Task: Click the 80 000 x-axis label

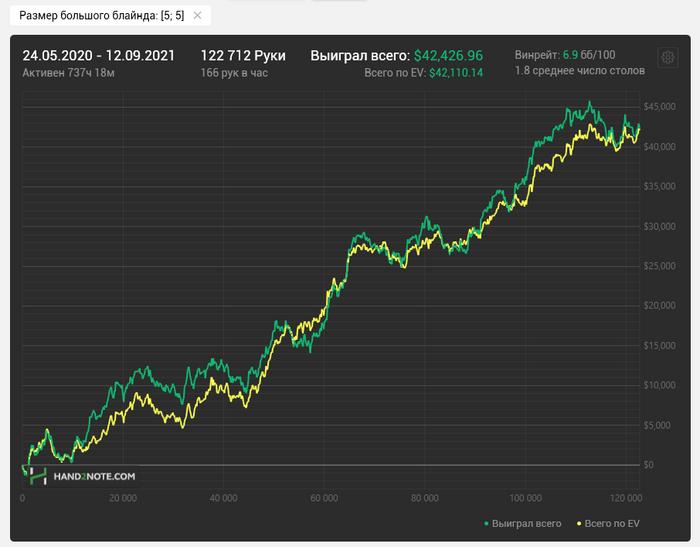Action: [425, 498]
